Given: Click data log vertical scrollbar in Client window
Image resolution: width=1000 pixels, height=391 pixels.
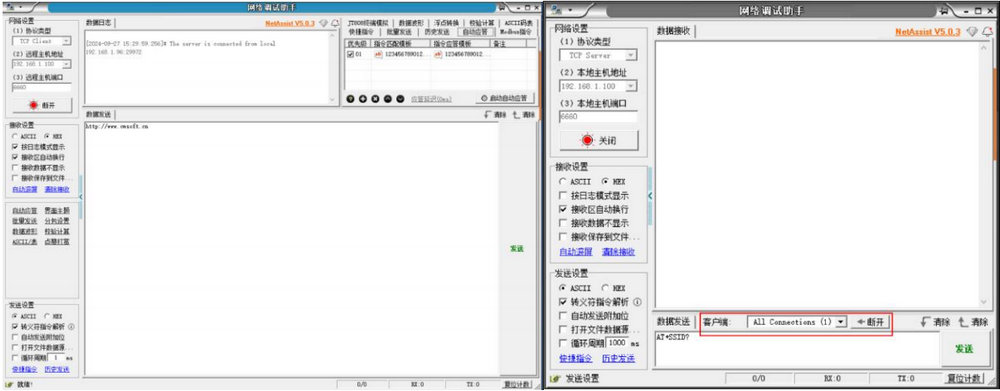Looking at the screenshot, I should coord(332,67).
